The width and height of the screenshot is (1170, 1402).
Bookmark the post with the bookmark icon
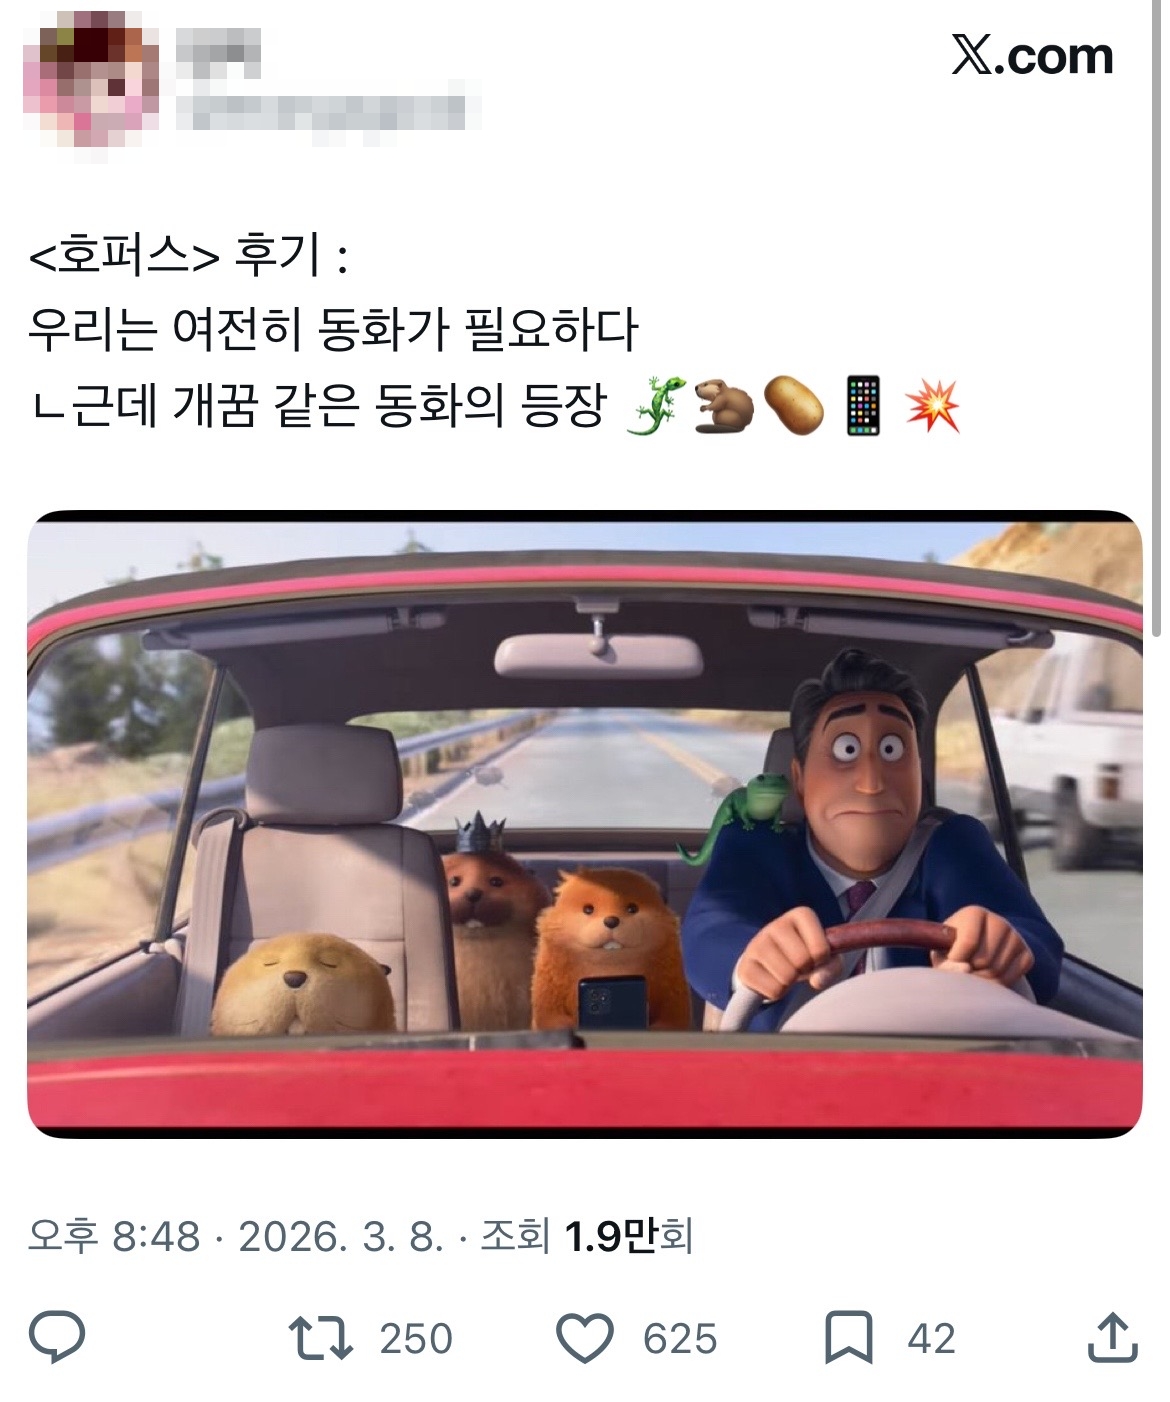click(x=848, y=1339)
